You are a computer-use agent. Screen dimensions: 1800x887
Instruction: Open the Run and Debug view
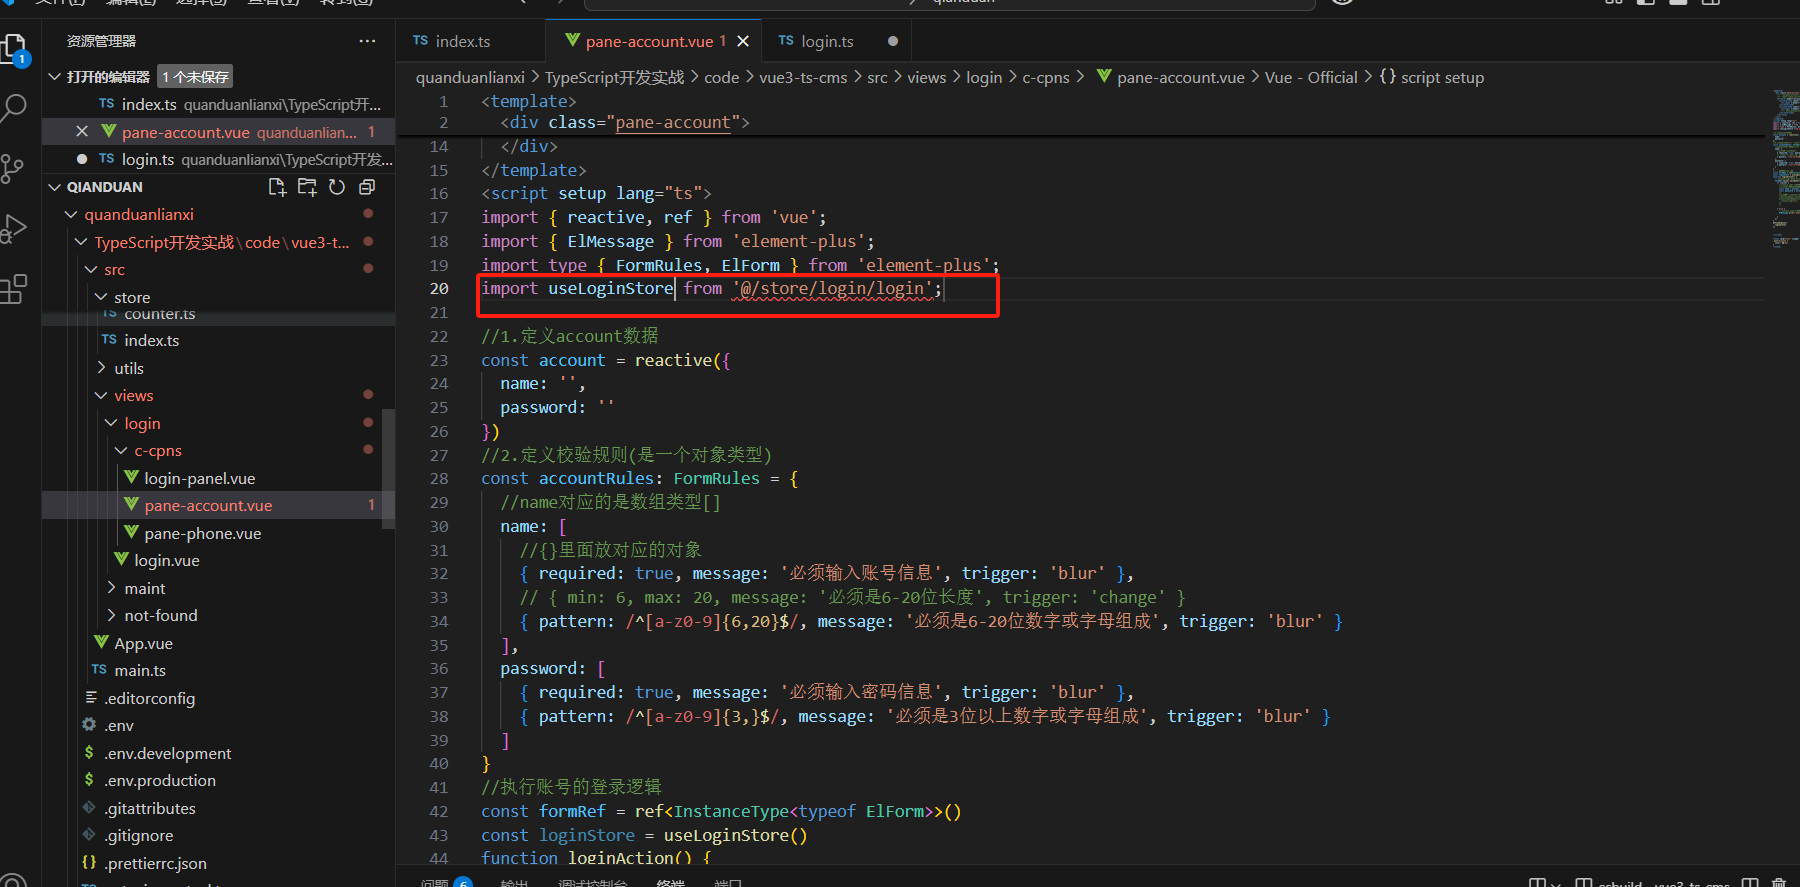(x=12, y=229)
